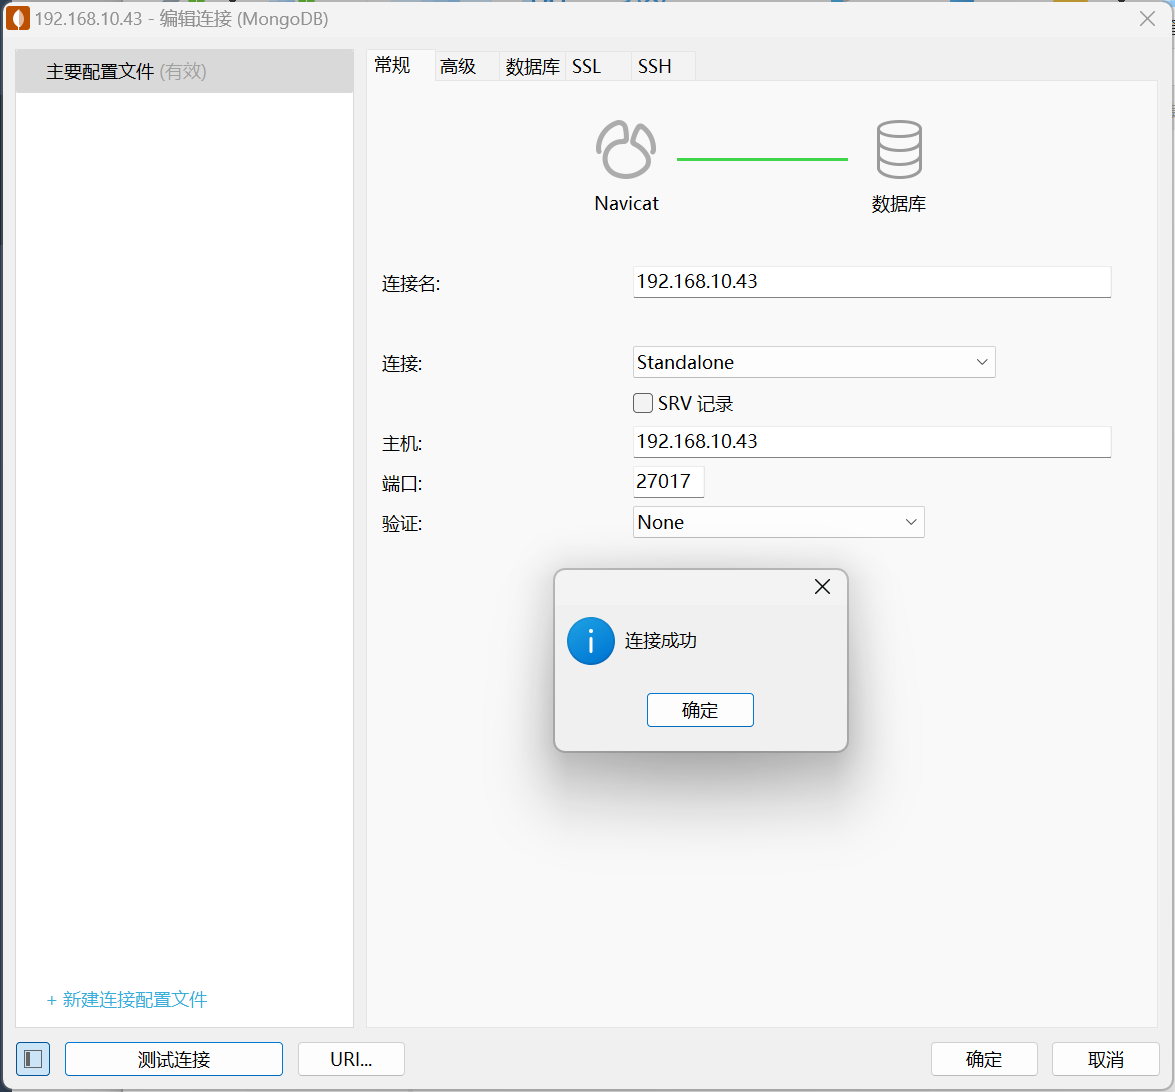
Task: Select 主要配置文件 in the profile list
Action: coord(126,72)
